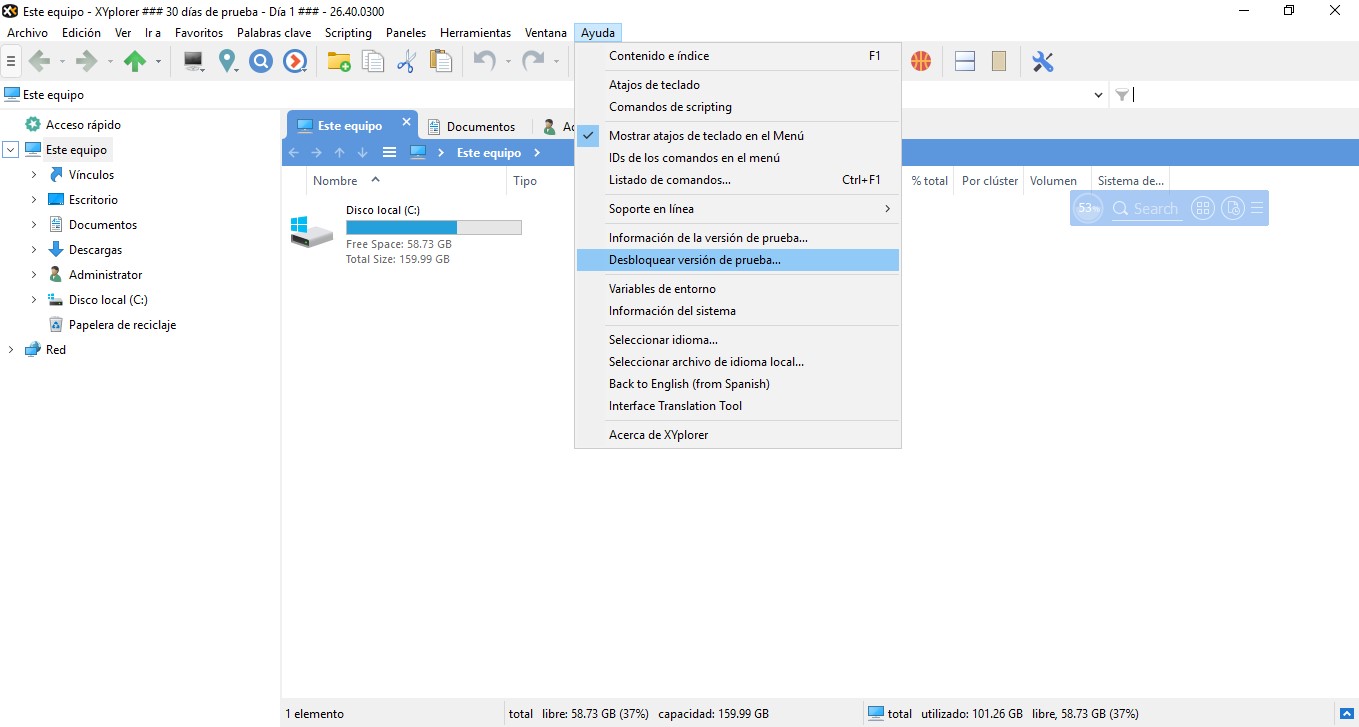Uncheck Mostrar atajos de teclado en el Menú
The height and width of the screenshot is (727, 1359).
click(707, 135)
